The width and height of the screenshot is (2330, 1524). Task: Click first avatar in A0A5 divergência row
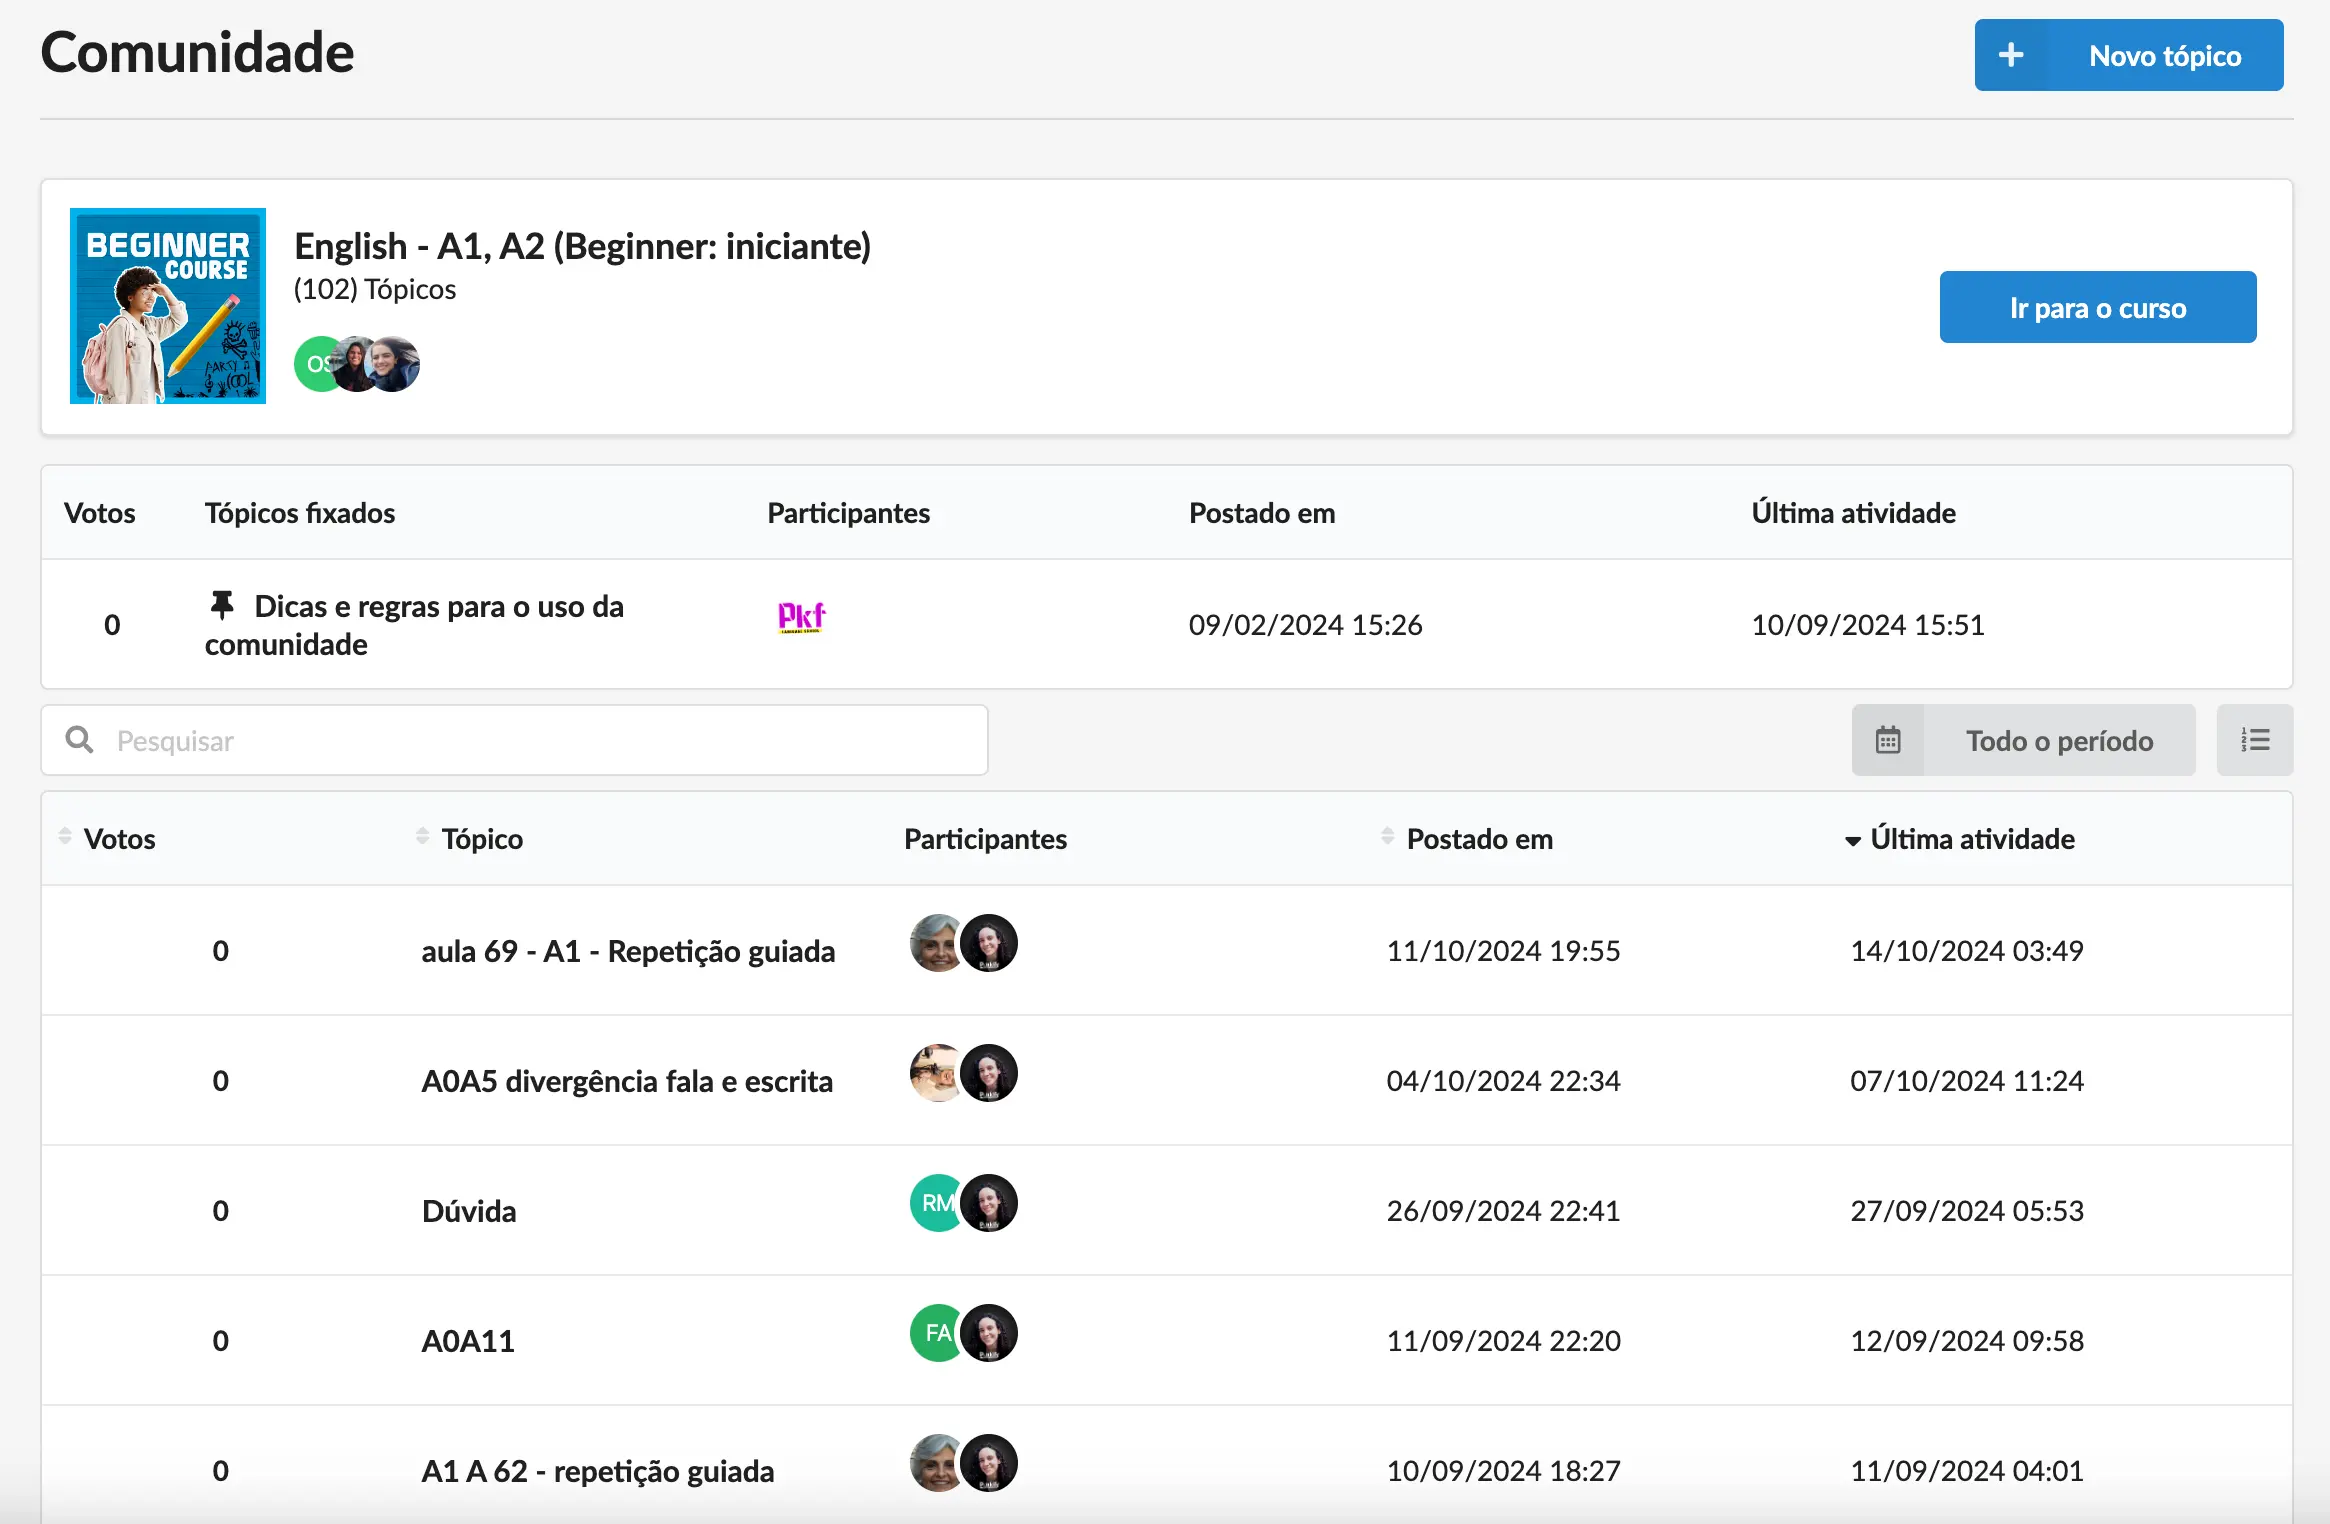coord(936,1073)
